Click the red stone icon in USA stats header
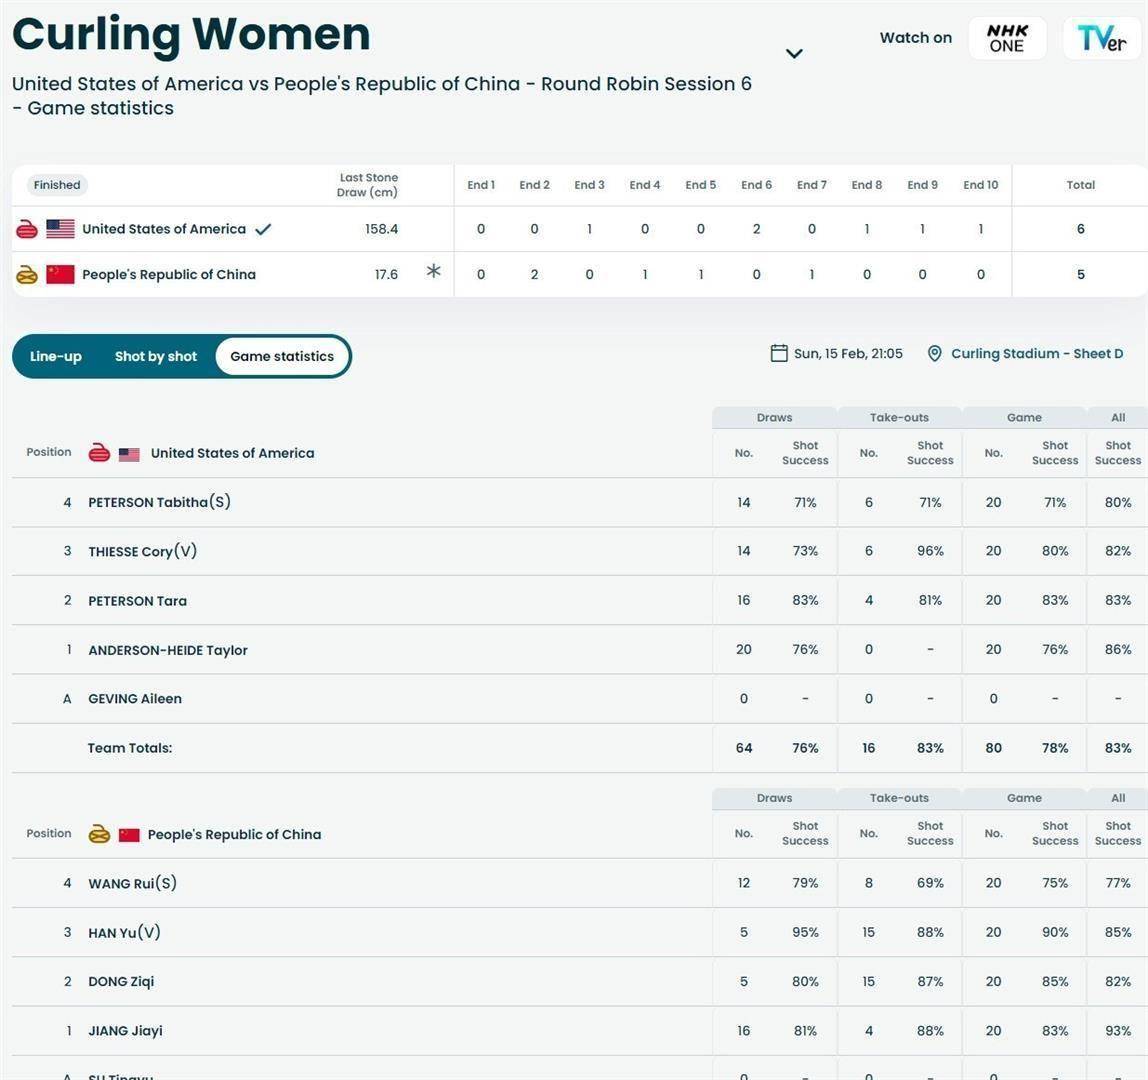1148x1080 pixels. click(99, 453)
